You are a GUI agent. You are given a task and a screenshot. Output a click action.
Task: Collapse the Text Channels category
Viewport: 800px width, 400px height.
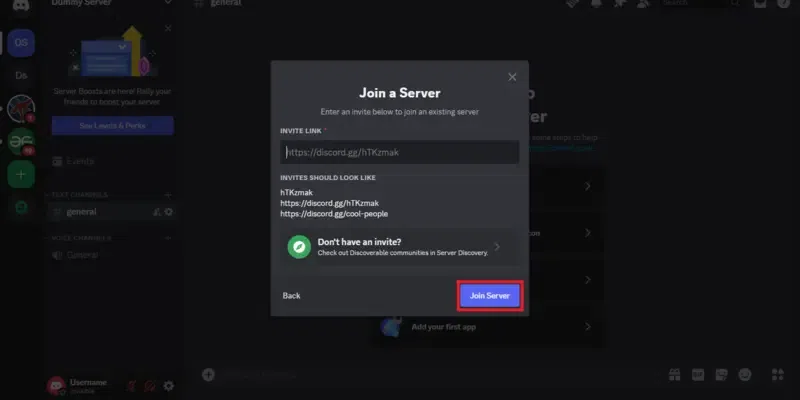tap(80, 195)
